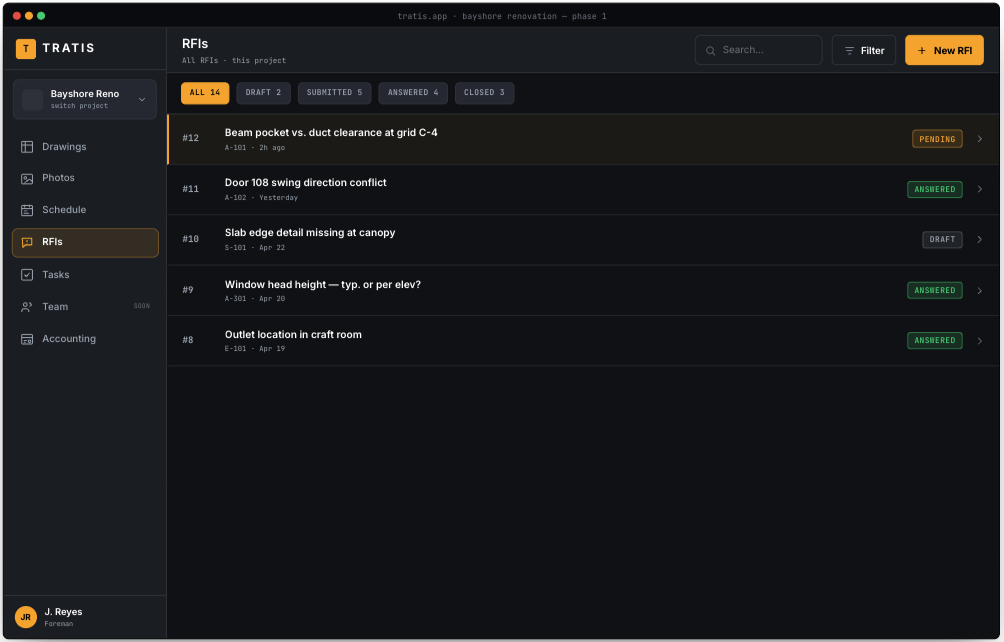
Task: Open 'Window head height — typ. or per elev?'
Action: pos(323,284)
